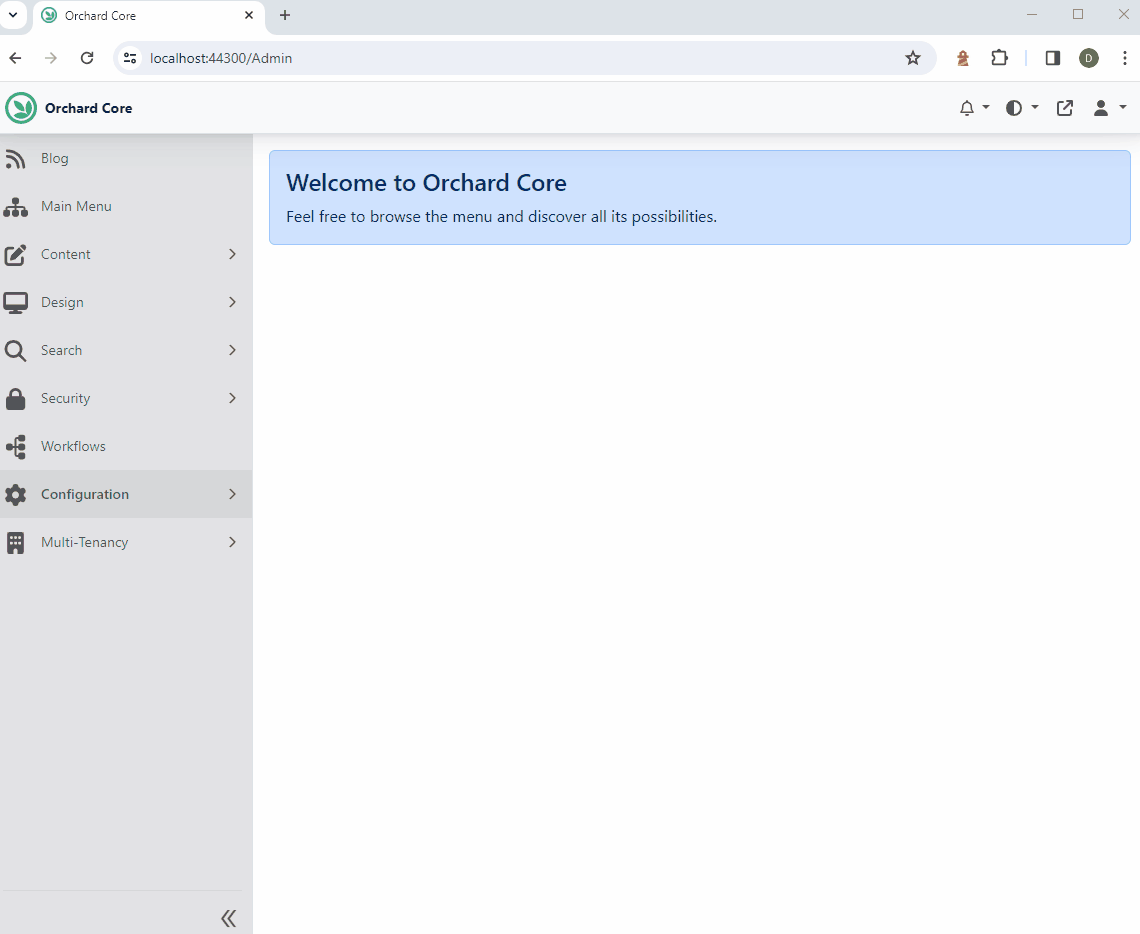
Task: Select the Multi-Tenancy menu label
Action: coord(84,542)
